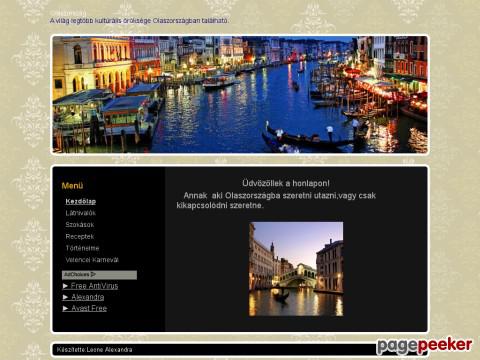Open the Kezdőlap menu item

point(81,201)
